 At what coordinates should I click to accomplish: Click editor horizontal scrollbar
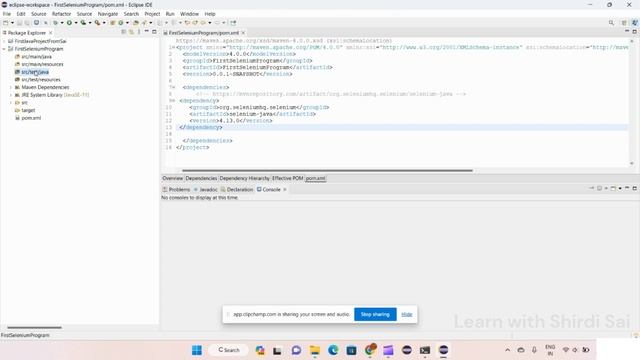click(x=327, y=171)
